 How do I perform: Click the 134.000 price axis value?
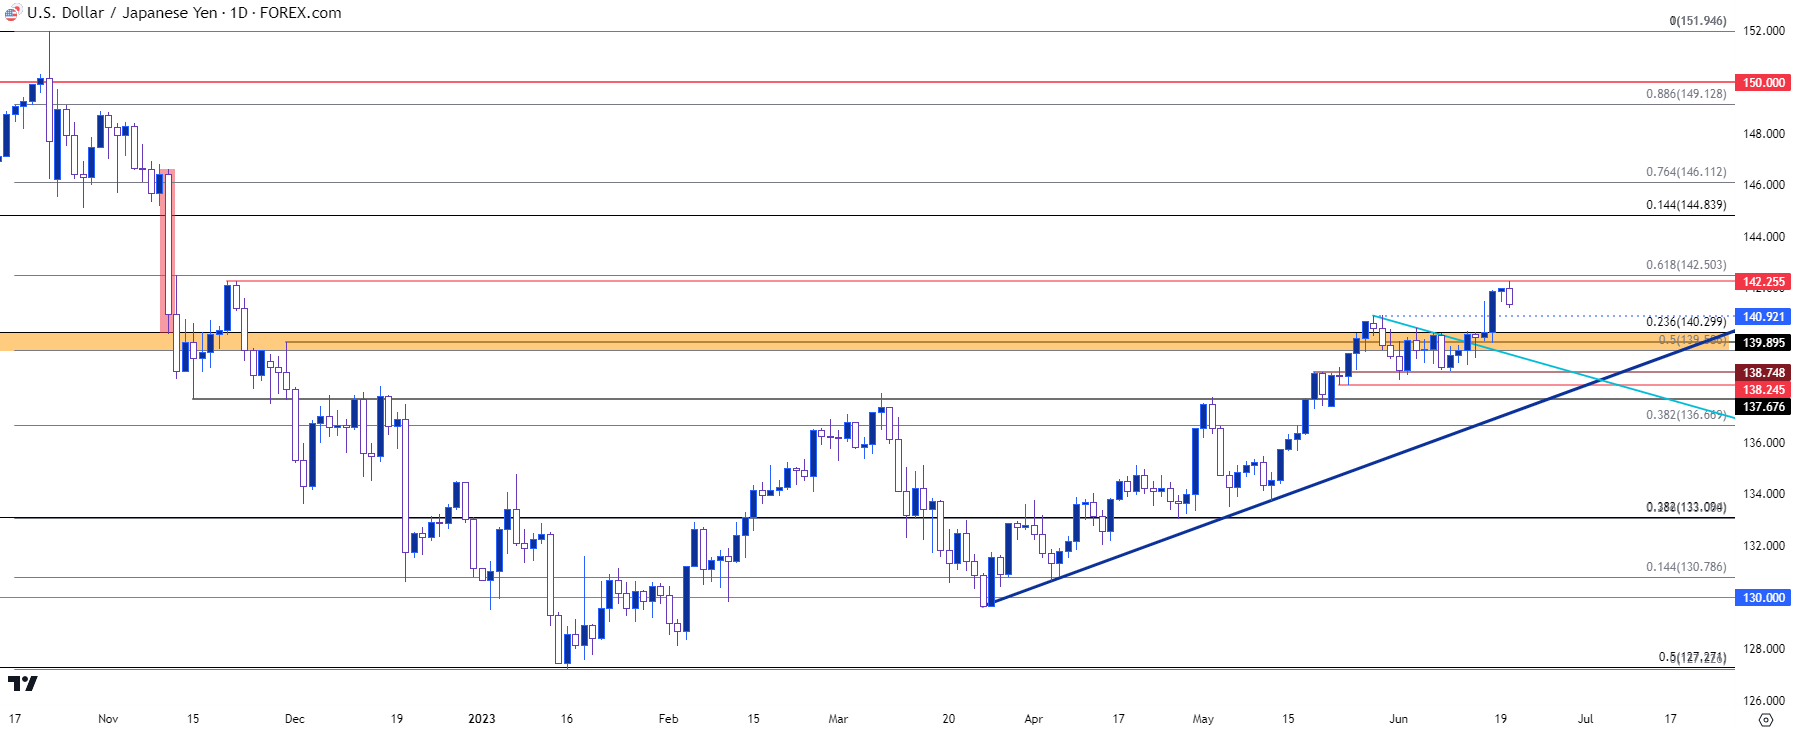(x=1764, y=494)
